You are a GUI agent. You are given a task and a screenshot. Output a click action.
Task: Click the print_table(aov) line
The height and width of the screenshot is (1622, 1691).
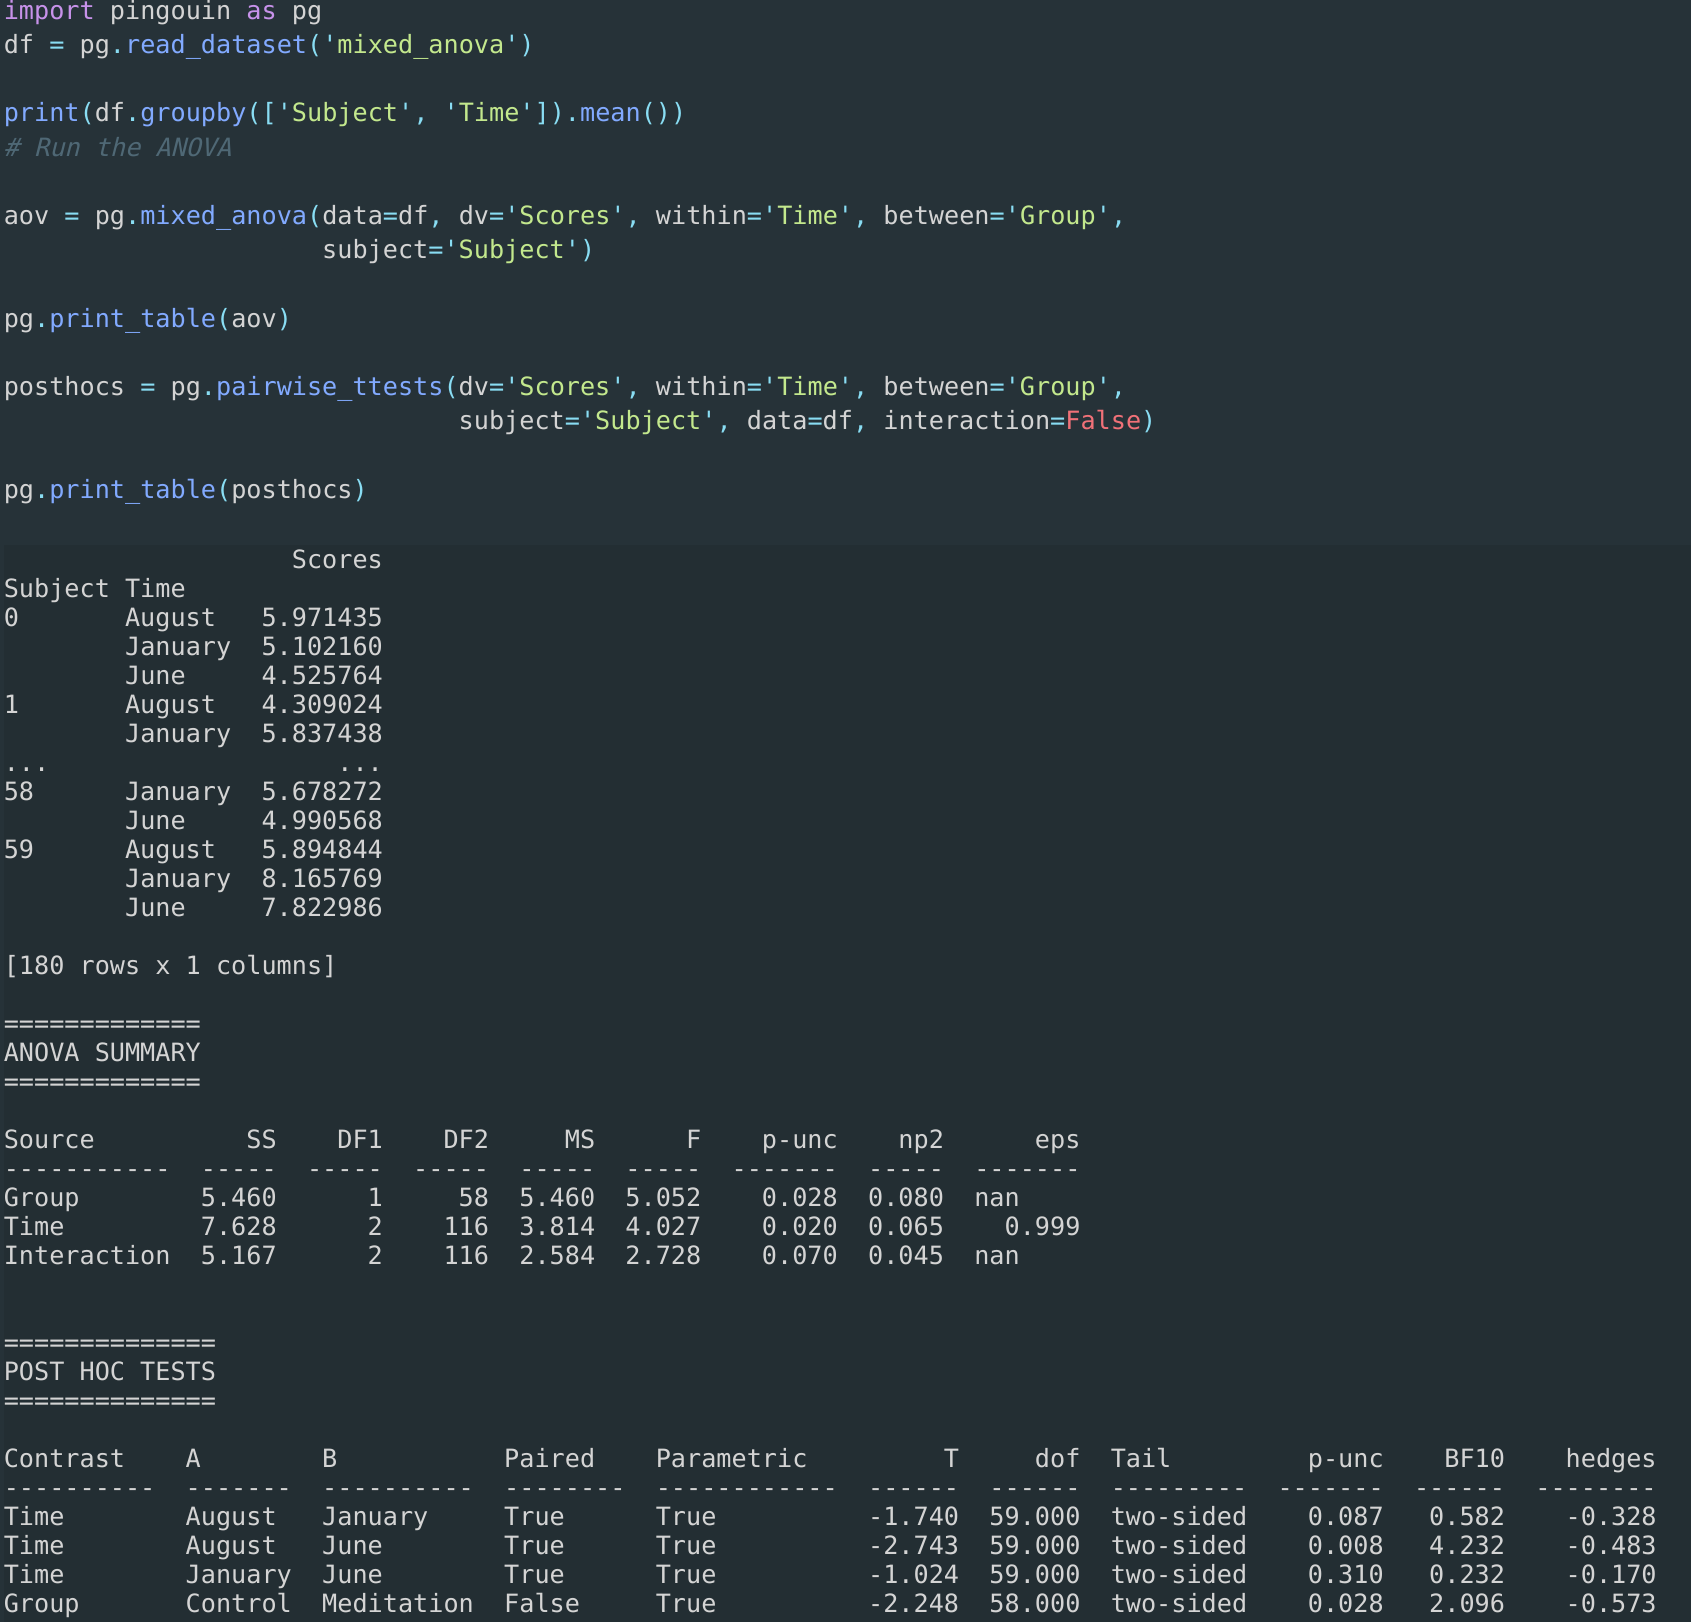pos(146,318)
